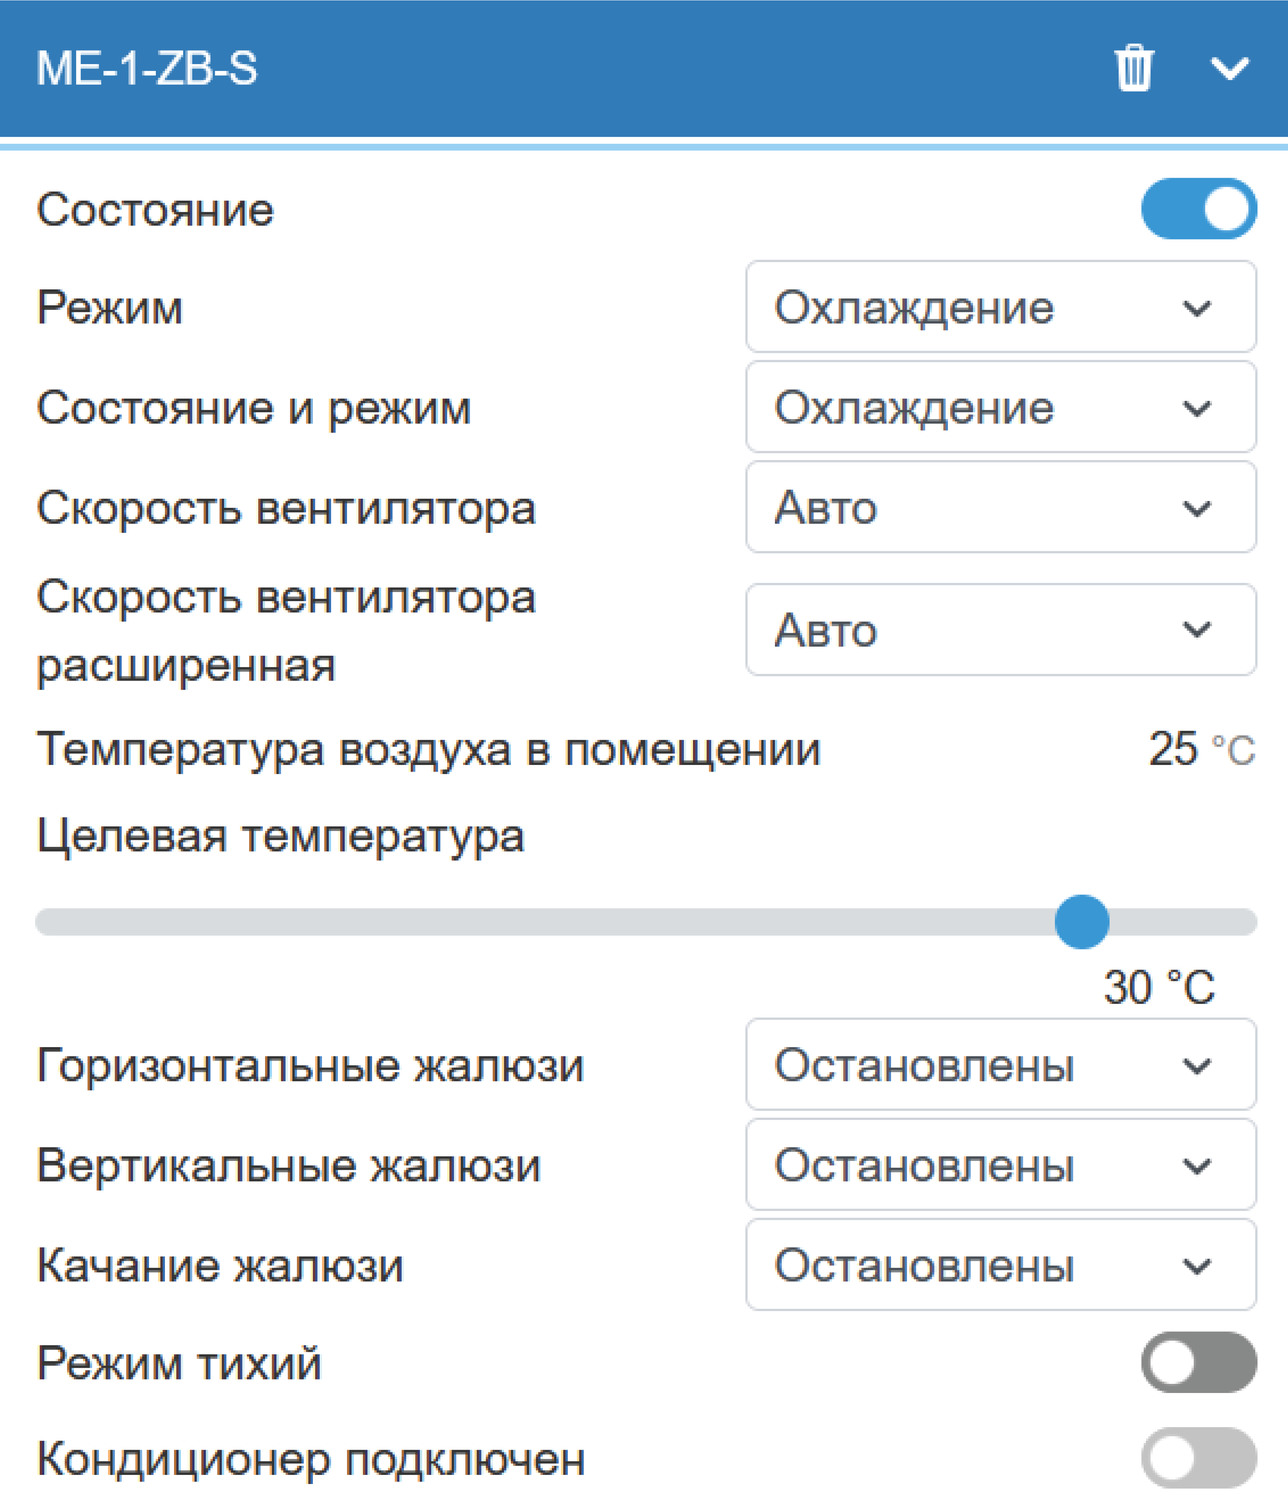Click the trash icon to delete ME-1-ZB-S
Image resolution: width=1288 pixels, height=1500 pixels.
(x=1133, y=70)
